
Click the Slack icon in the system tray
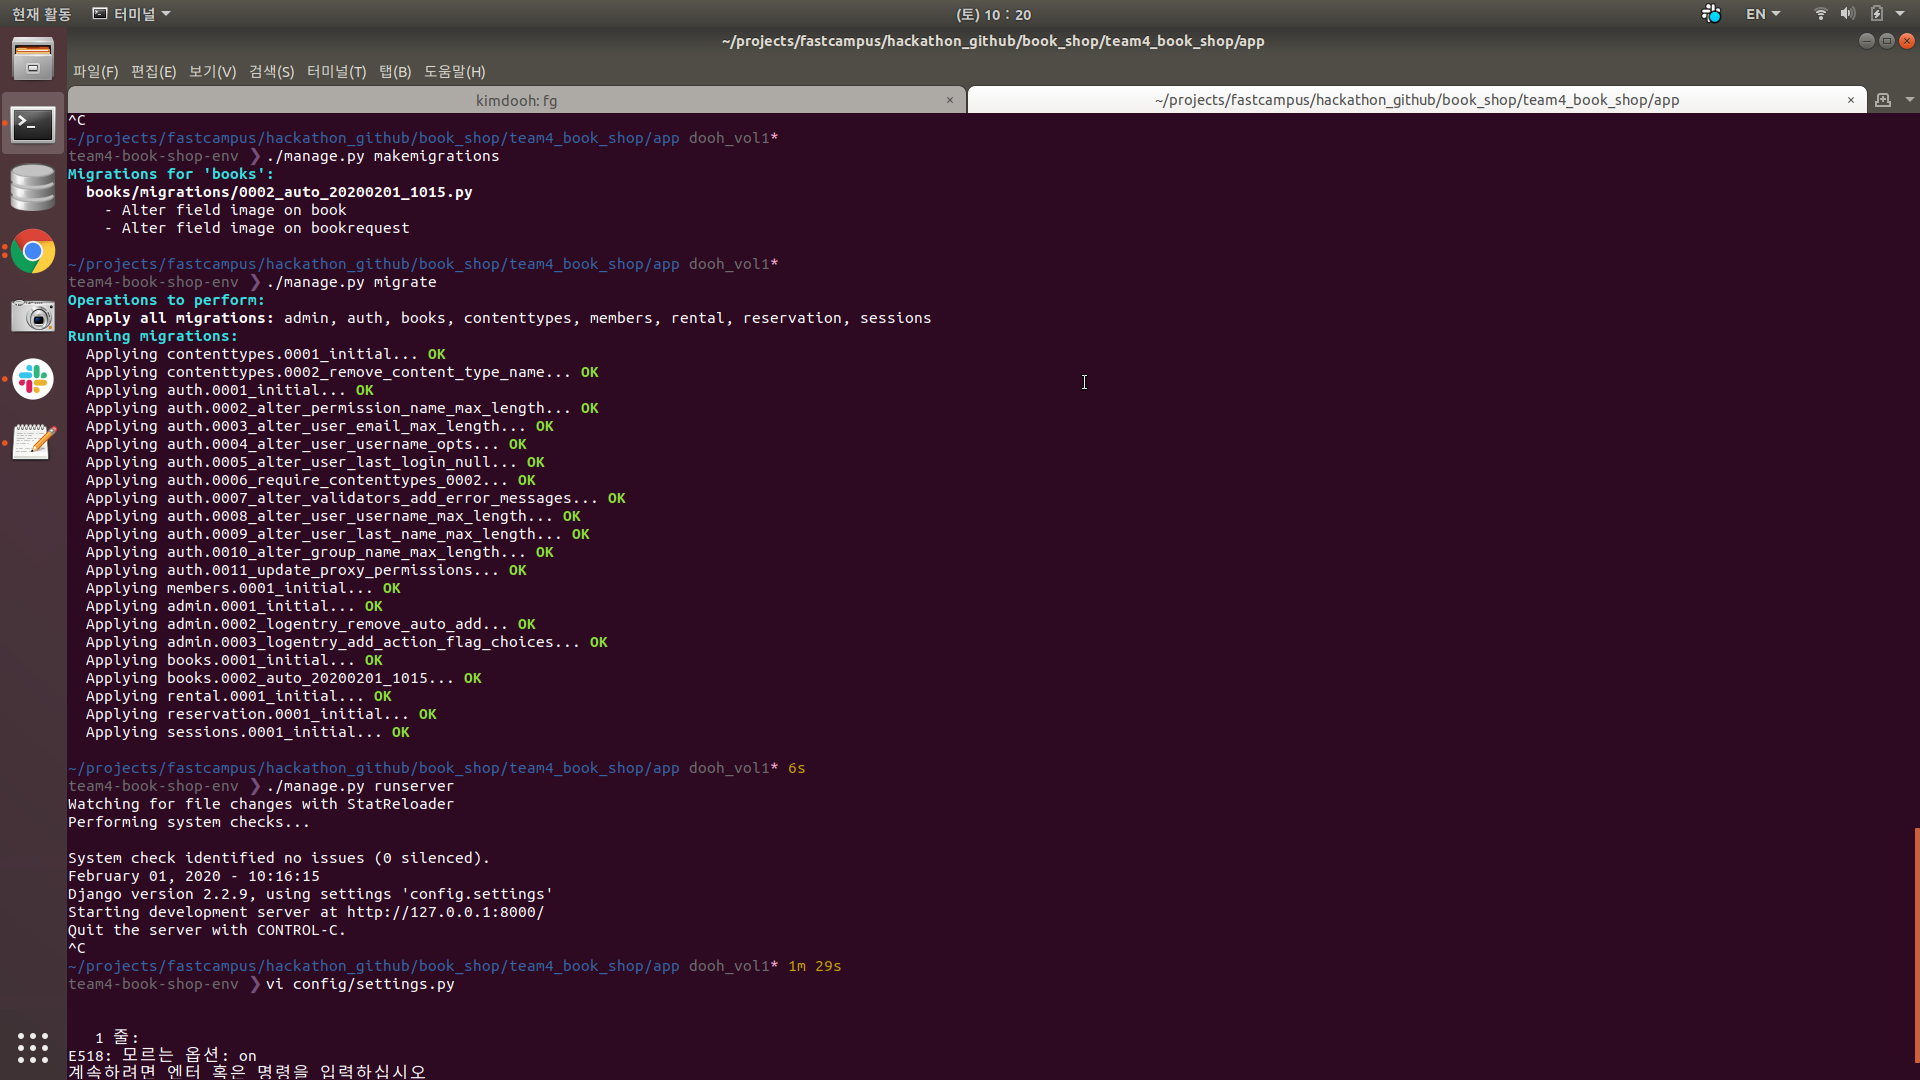pos(1711,14)
